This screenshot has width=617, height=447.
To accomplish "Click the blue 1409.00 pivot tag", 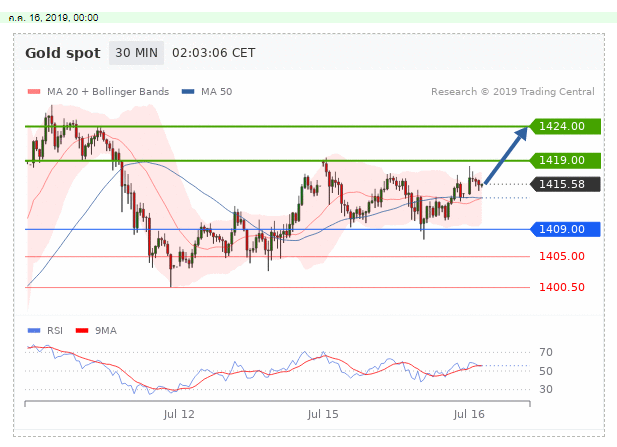I will [x=565, y=229].
